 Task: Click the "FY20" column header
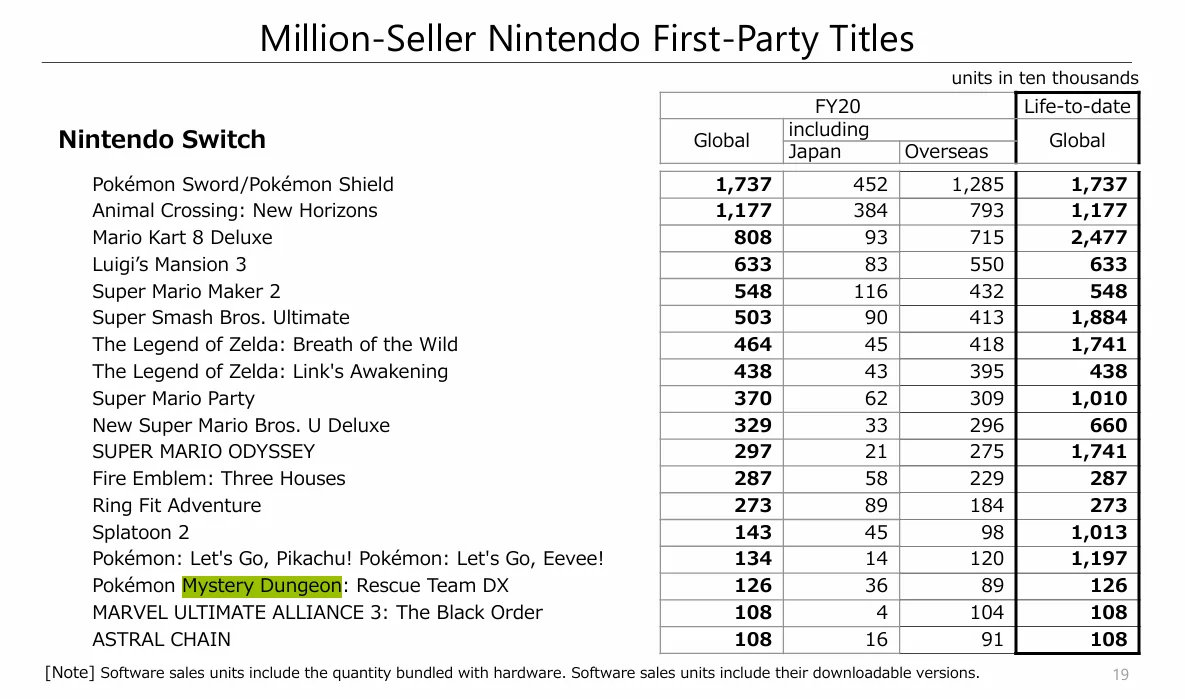click(x=837, y=107)
